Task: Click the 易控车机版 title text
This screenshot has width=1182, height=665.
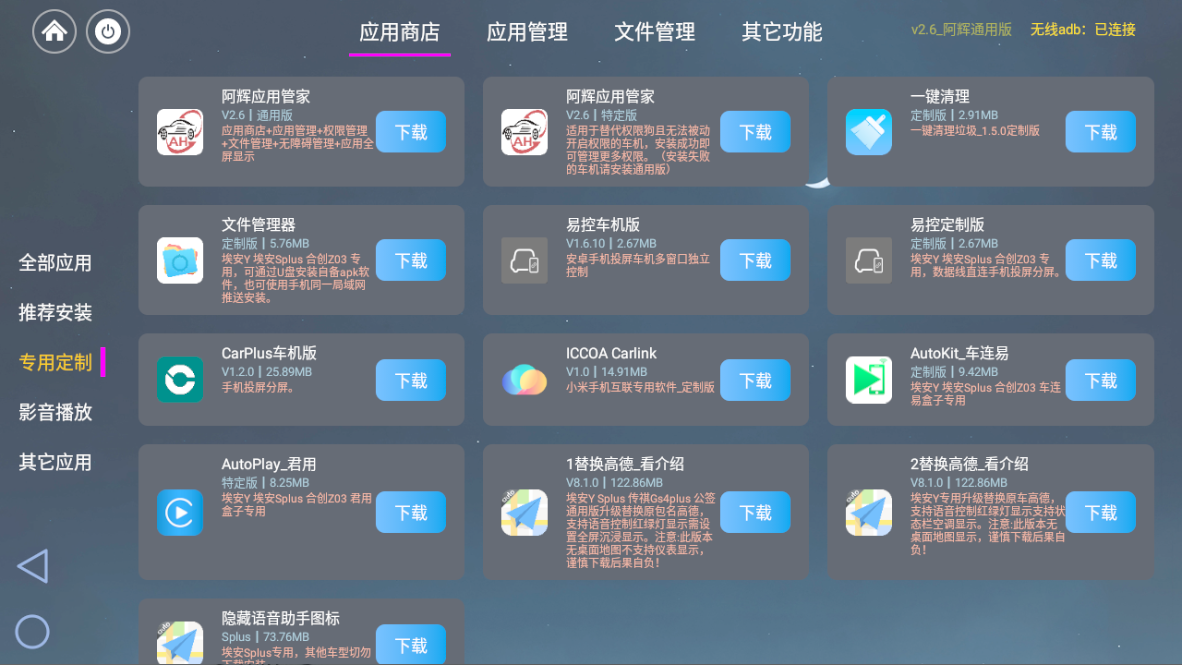Action: pyautogui.click(x=603, y=225)
